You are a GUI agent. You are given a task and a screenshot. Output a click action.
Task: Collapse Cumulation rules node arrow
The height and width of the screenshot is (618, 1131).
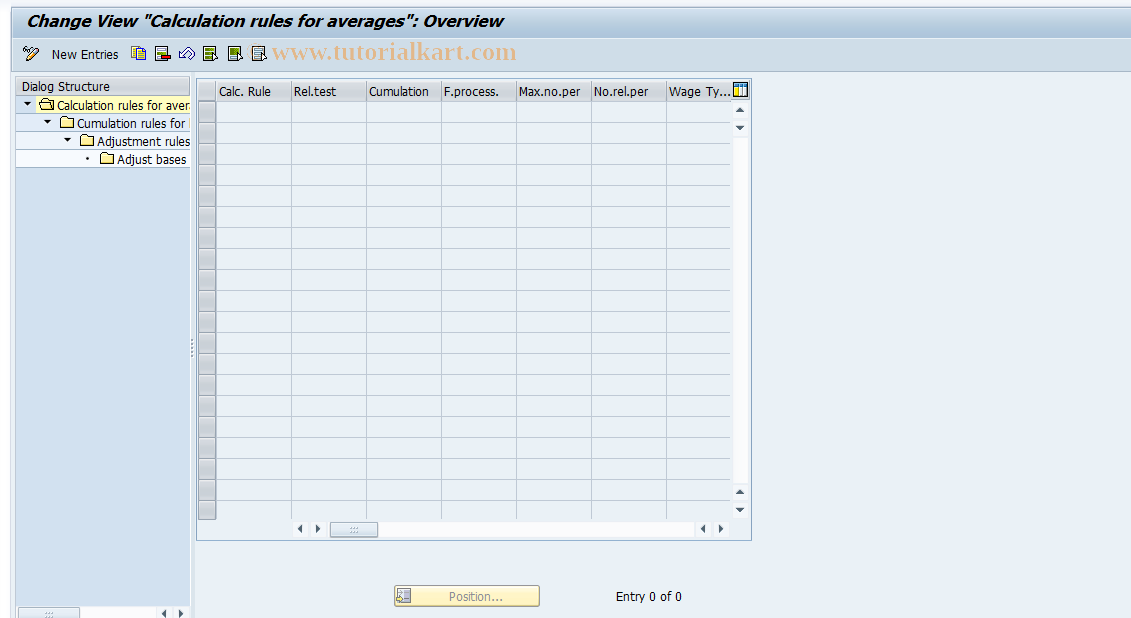(48, 123)
